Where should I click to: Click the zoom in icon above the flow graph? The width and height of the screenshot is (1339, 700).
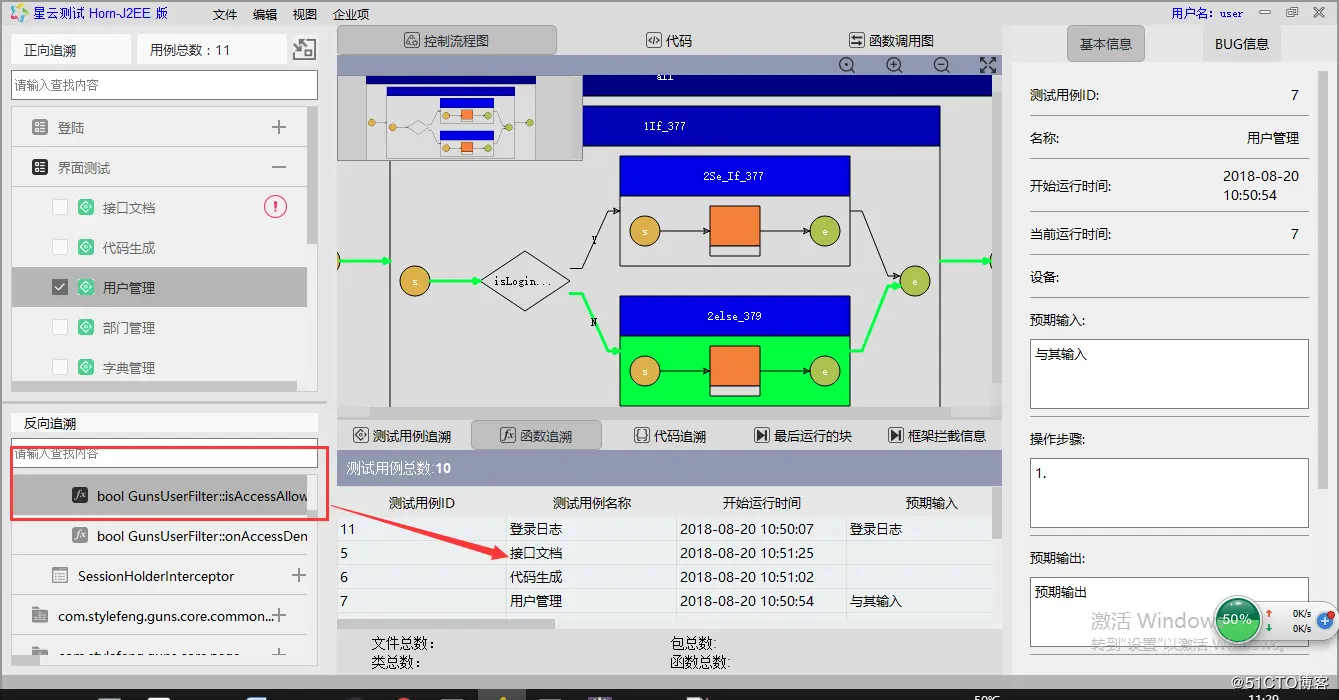click(893, 64)
